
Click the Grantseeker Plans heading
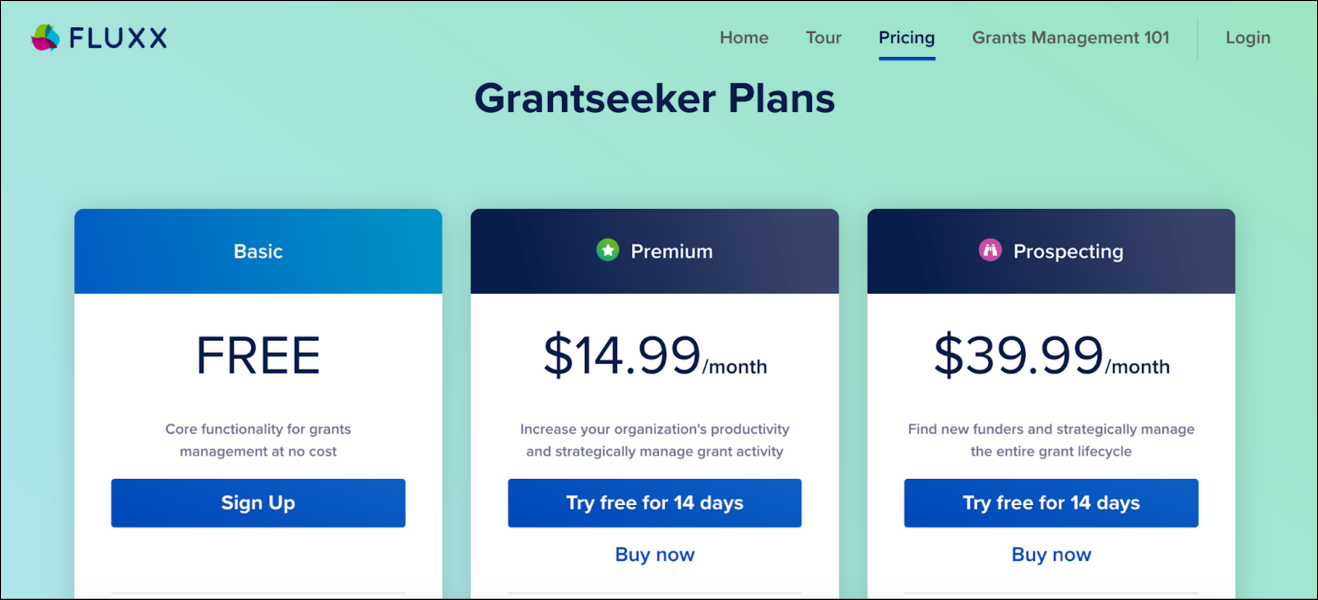point(655,98)
